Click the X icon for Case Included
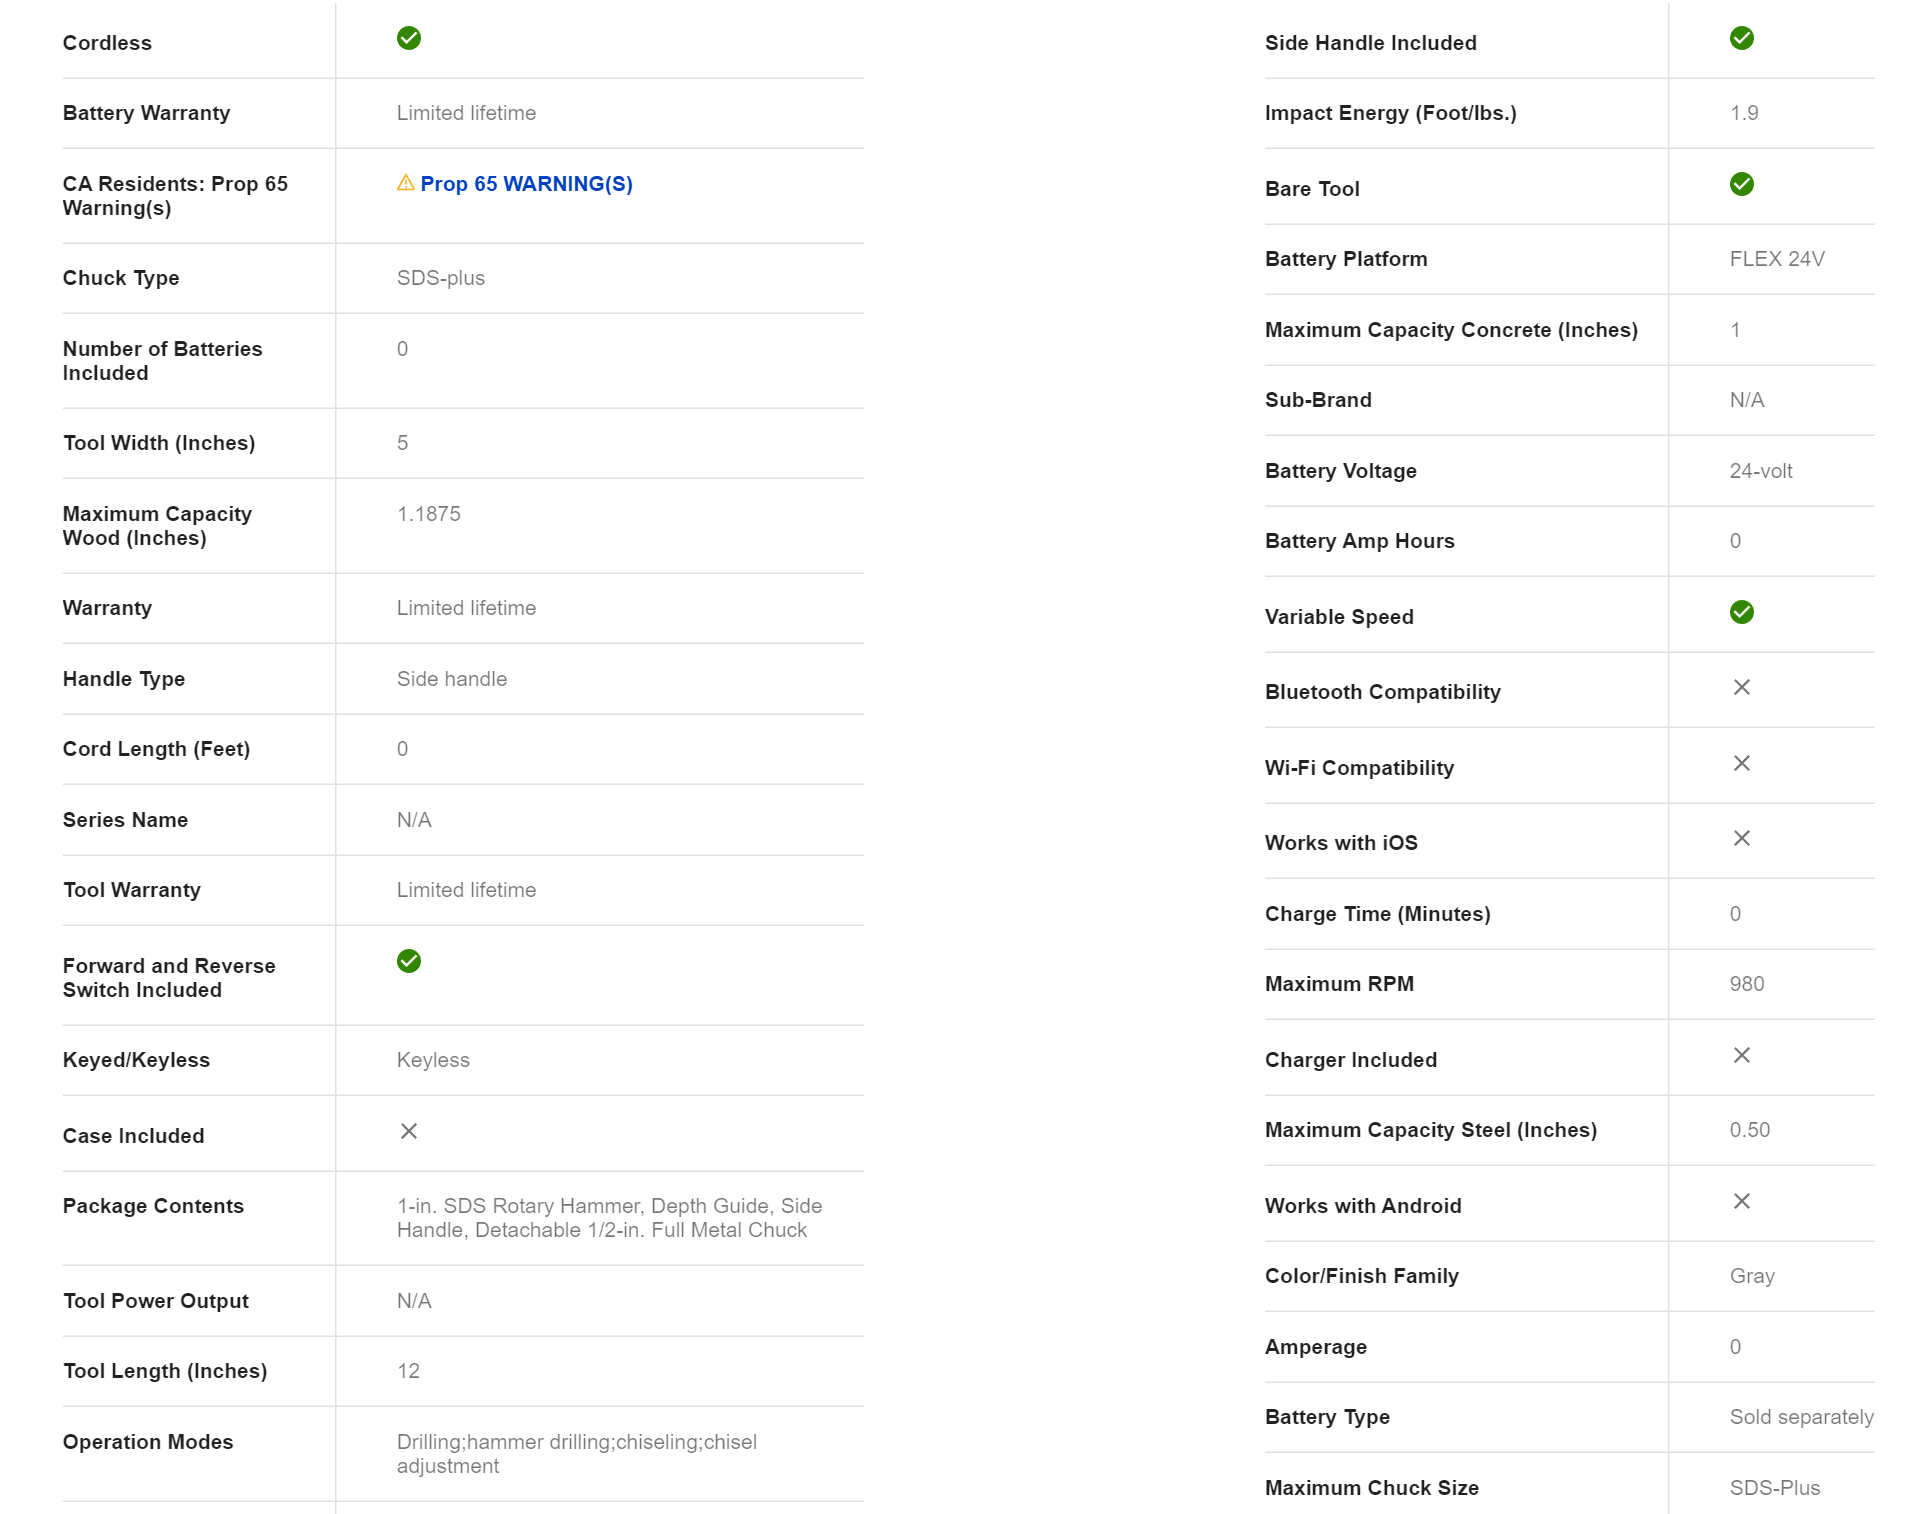This screenshot has height=1514, width=1914. pos(408,1132)
